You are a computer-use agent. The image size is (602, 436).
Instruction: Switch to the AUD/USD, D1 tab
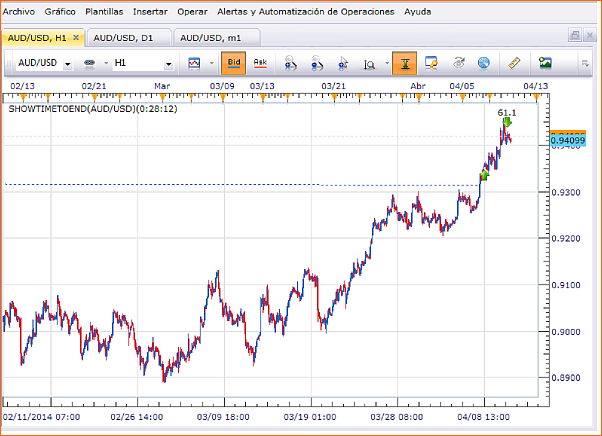[x=129, y=38]
